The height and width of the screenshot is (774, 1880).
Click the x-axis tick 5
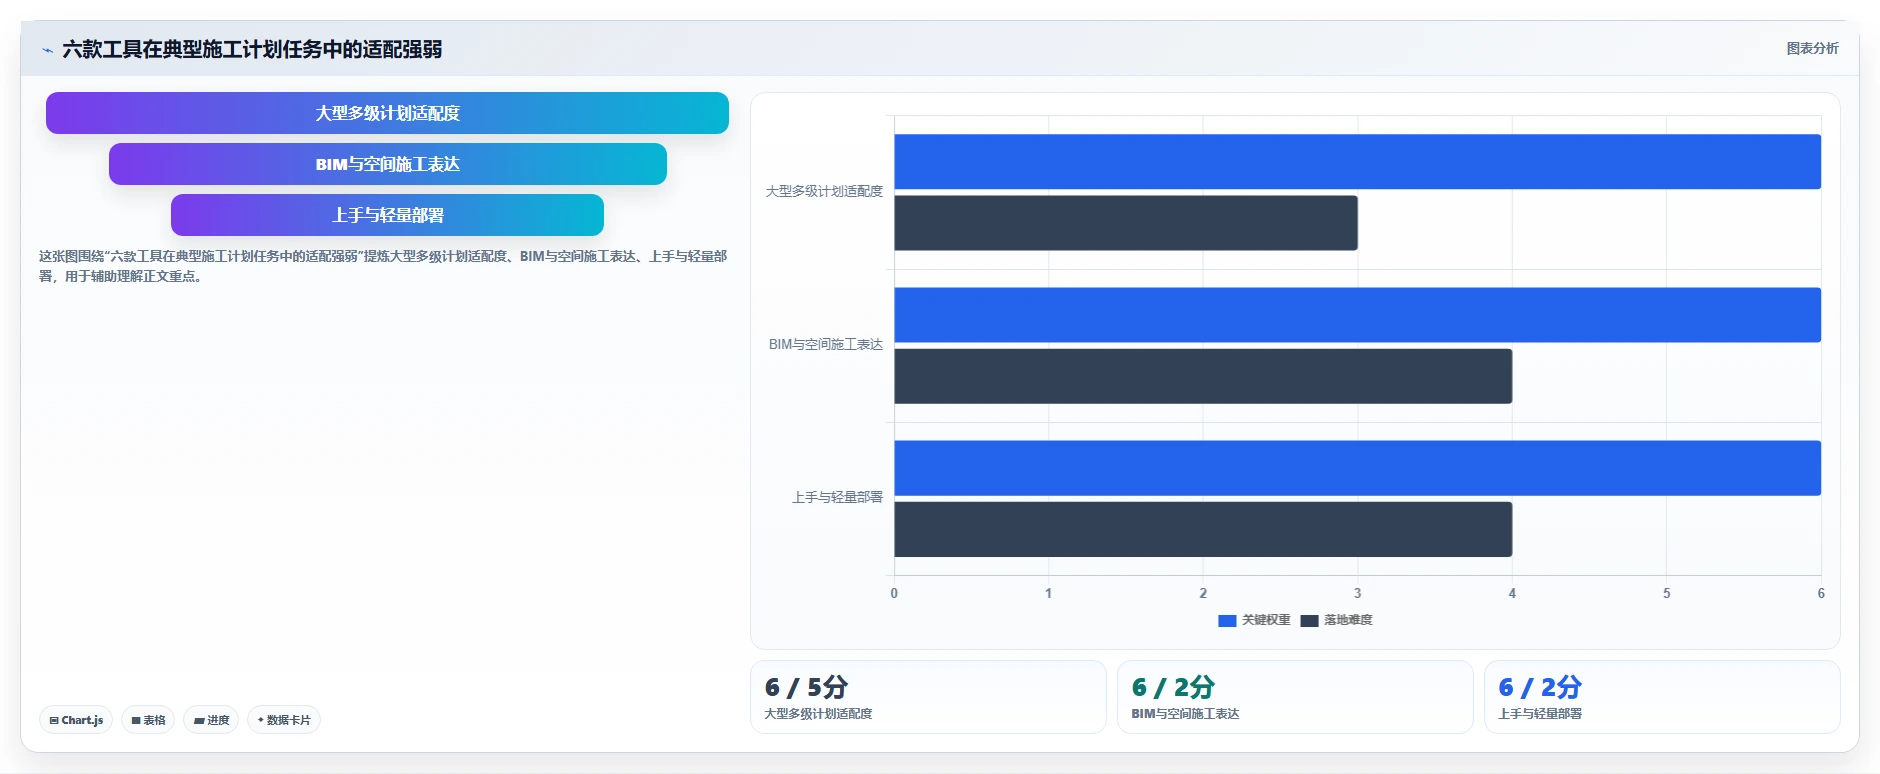1666,593
